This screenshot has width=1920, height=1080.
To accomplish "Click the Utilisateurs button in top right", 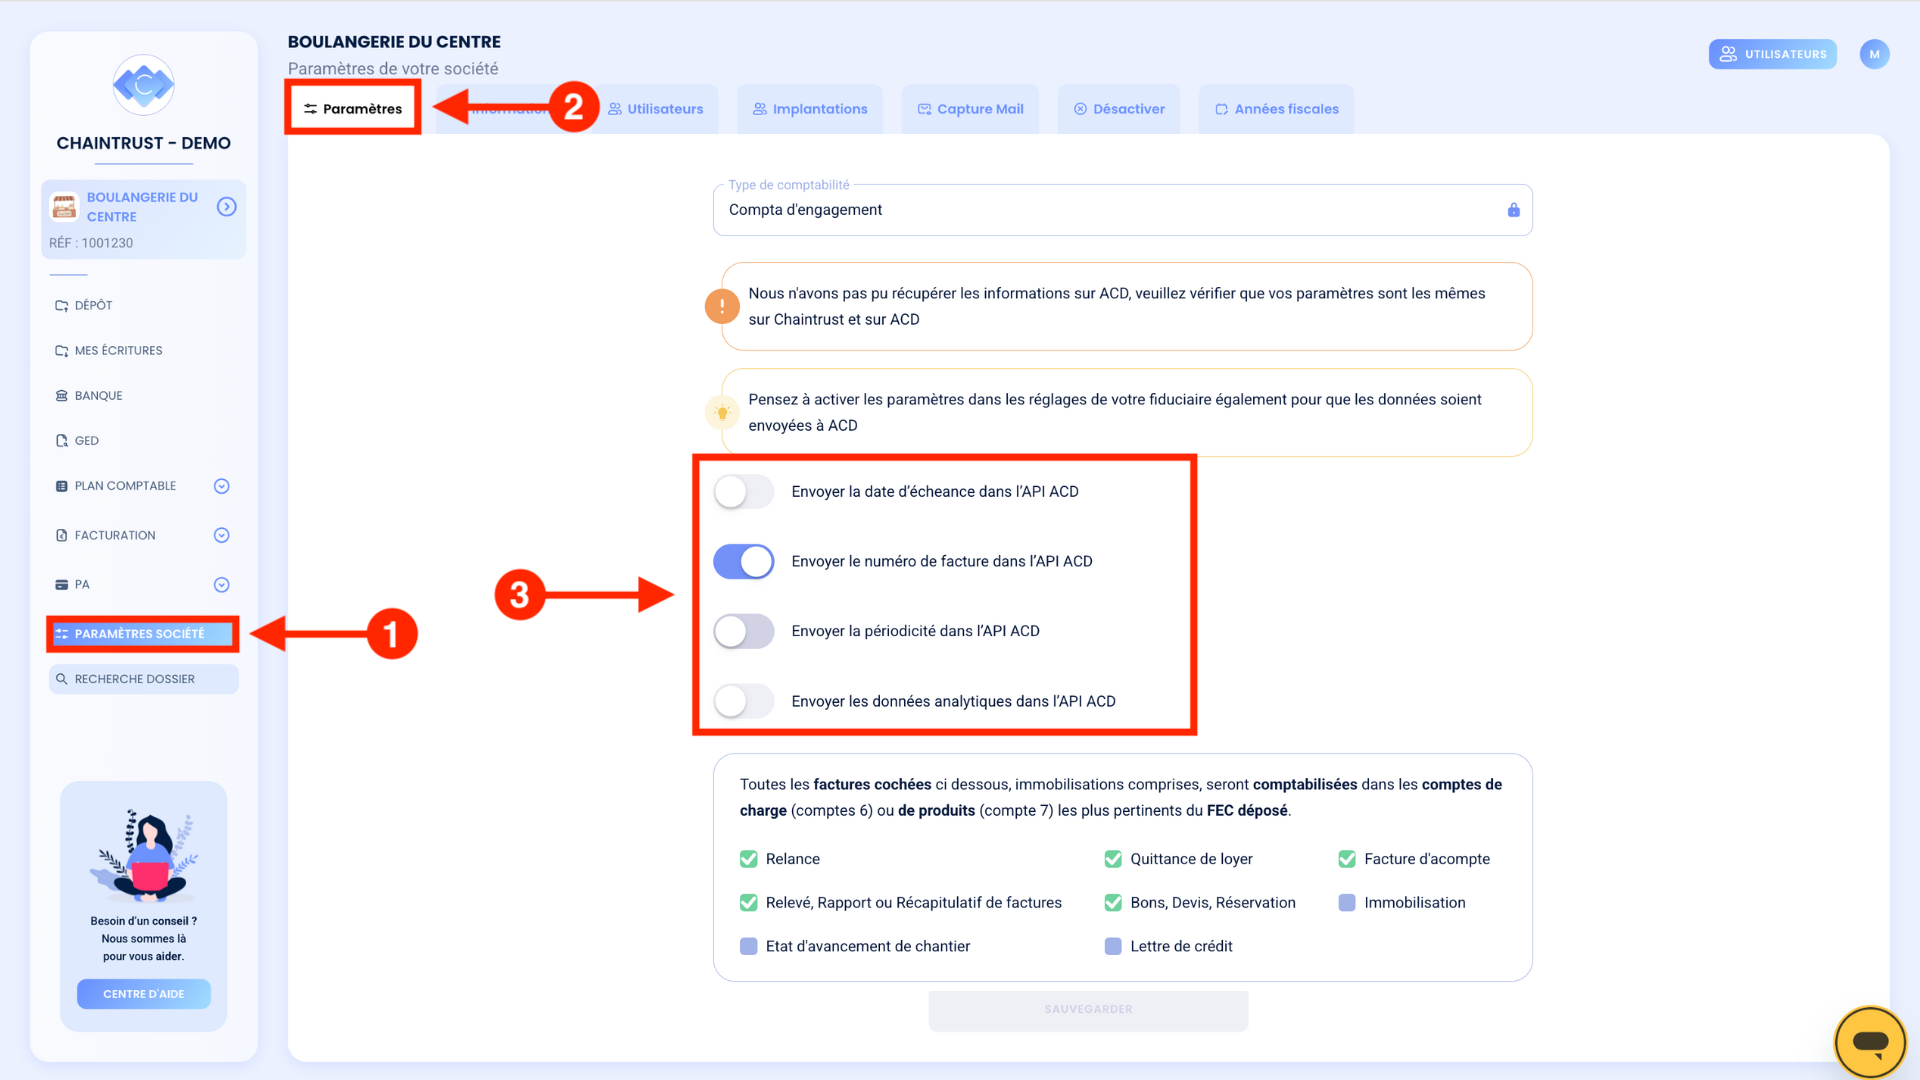I will coord(1773,54).
